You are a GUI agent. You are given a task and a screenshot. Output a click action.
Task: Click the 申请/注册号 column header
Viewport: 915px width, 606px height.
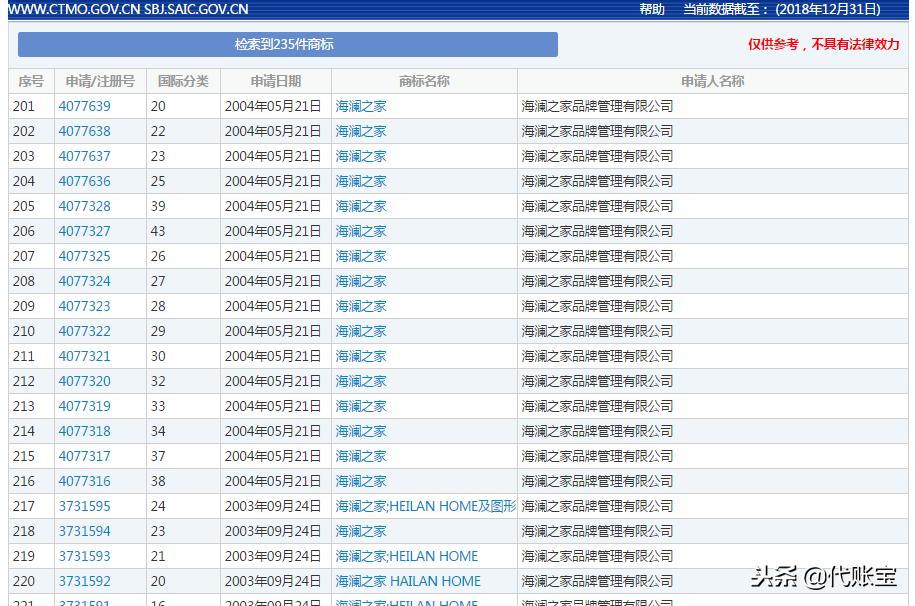point(100,81)
